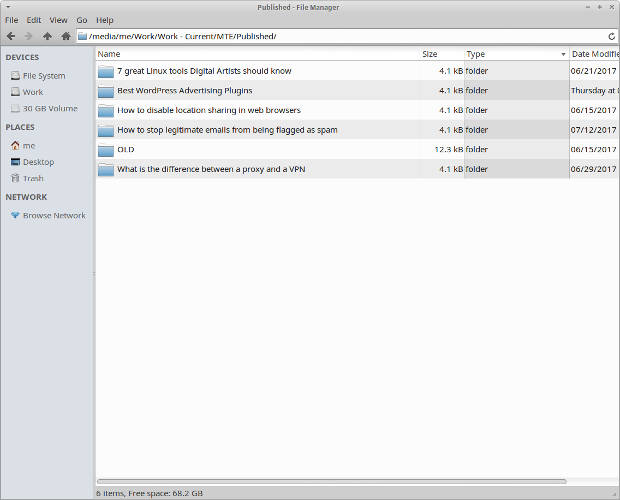The width and height of the screenshot is (620, 500).
Task: Open the window menu arrow in title bar
Action: click(x=8, y=7)
